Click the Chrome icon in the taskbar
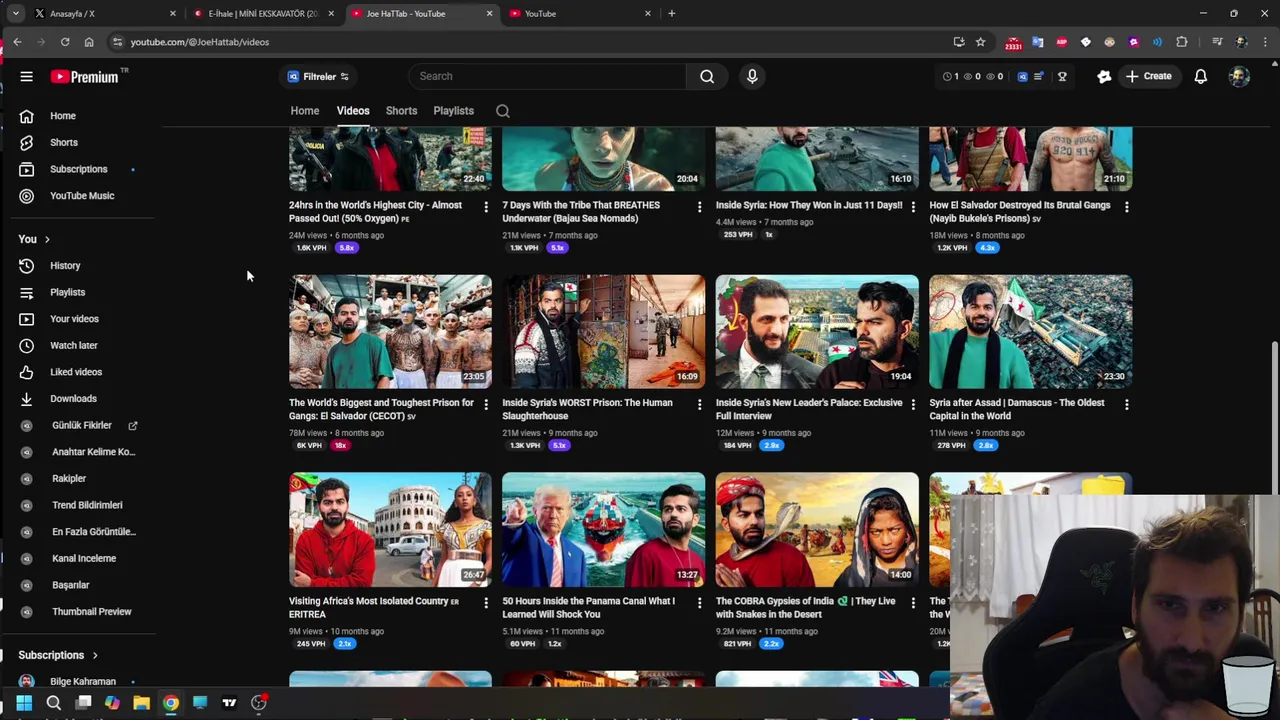 click(x=171, y=703)
